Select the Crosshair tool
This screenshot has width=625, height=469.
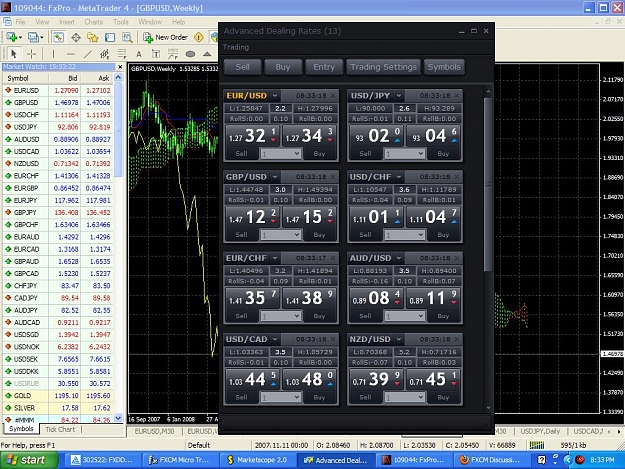tap(31, 53)
